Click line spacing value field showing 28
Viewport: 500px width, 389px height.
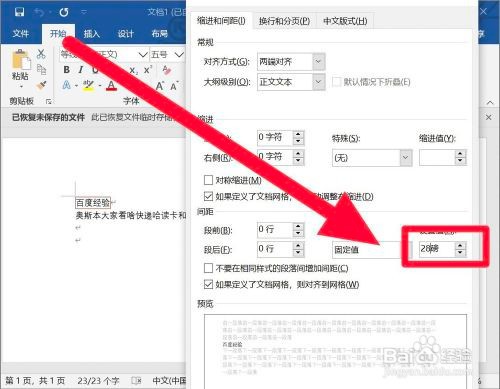click(x=437, y=249)
